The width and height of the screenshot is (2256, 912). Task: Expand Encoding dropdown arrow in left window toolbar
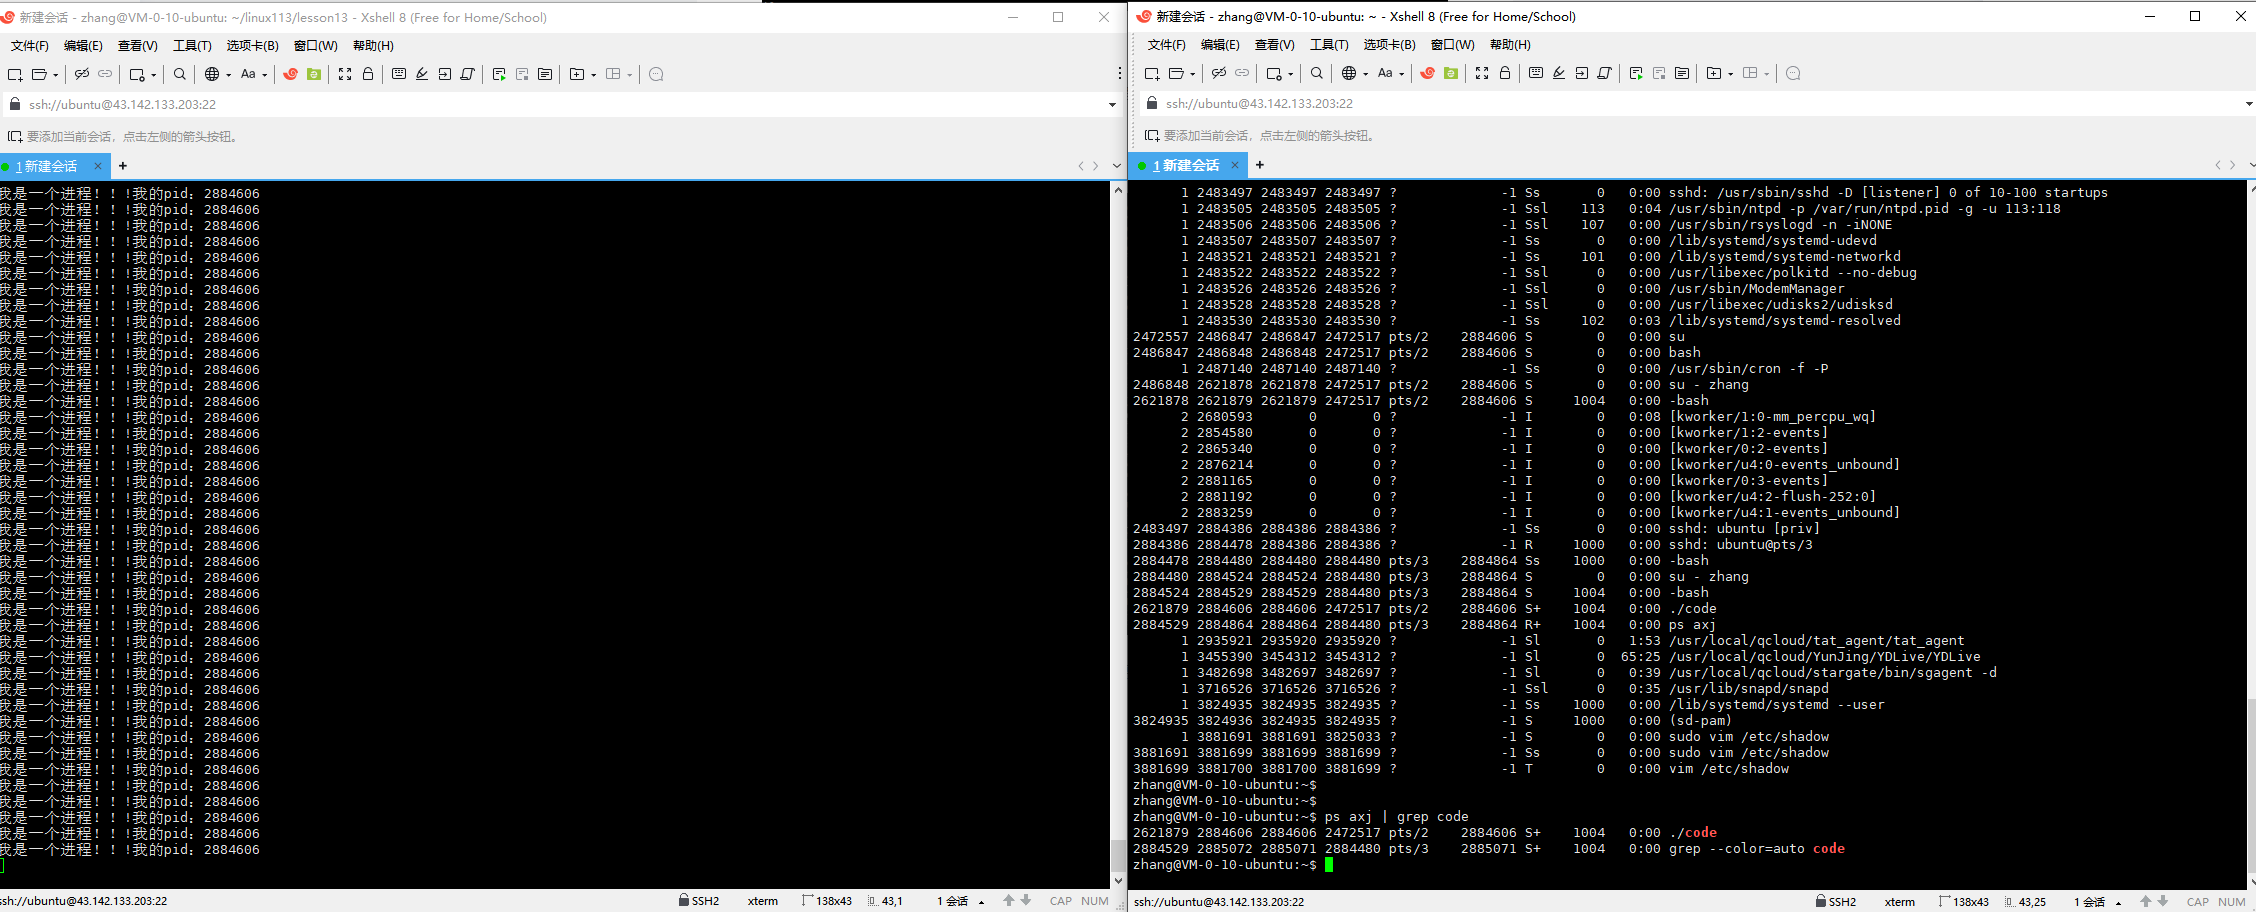(x=229, y=75)
